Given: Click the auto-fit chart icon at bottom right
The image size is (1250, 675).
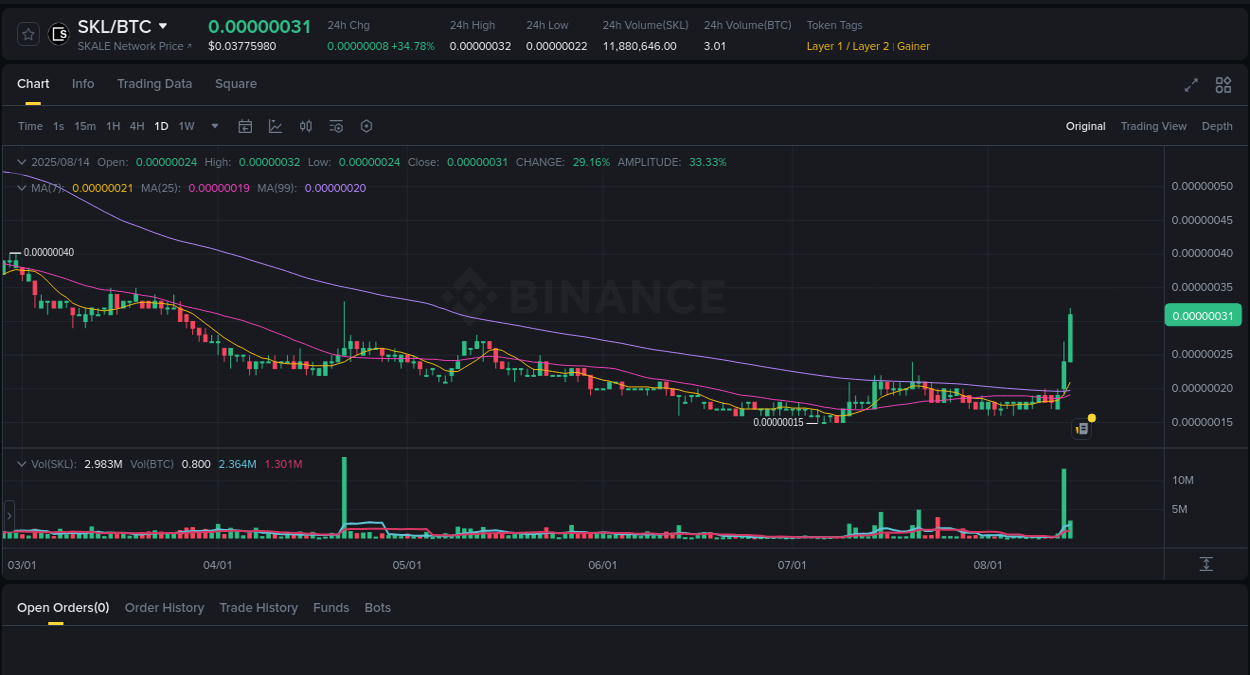Looking at the screenshot, I should click(1206, 564).
